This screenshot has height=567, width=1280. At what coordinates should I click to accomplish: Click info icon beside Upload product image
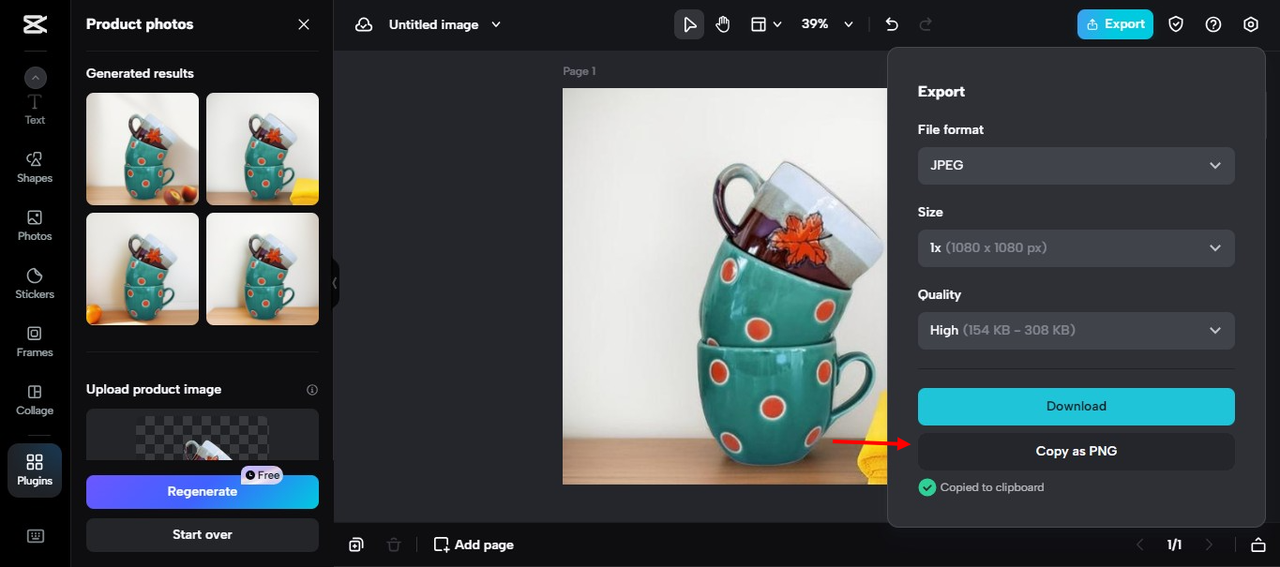(312, 390)
